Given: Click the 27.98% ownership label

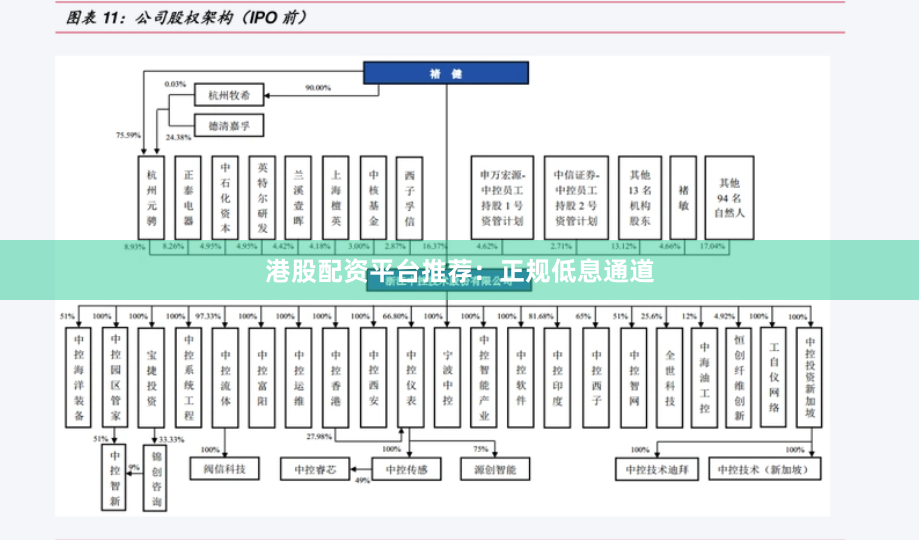Looking at the screenshot, I should [319, 436].
